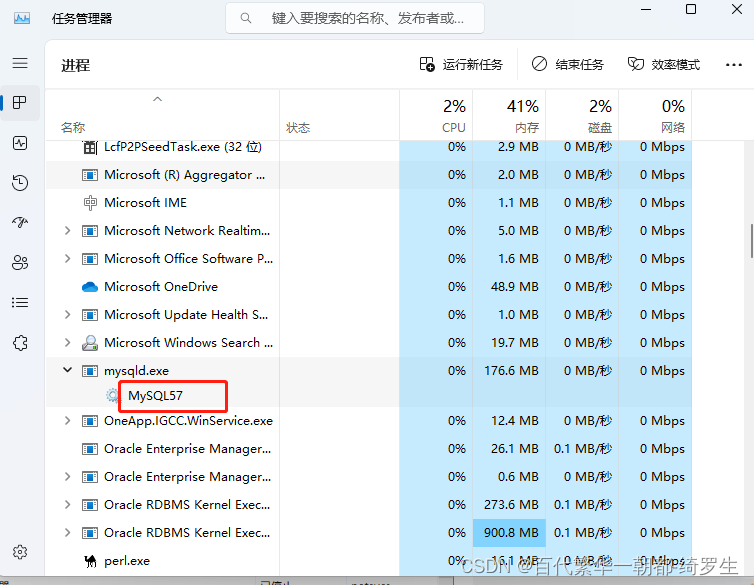Select the MySQL57 service entry
The width and height of the screenshot is (754, 585).
(x=155, y=396)
